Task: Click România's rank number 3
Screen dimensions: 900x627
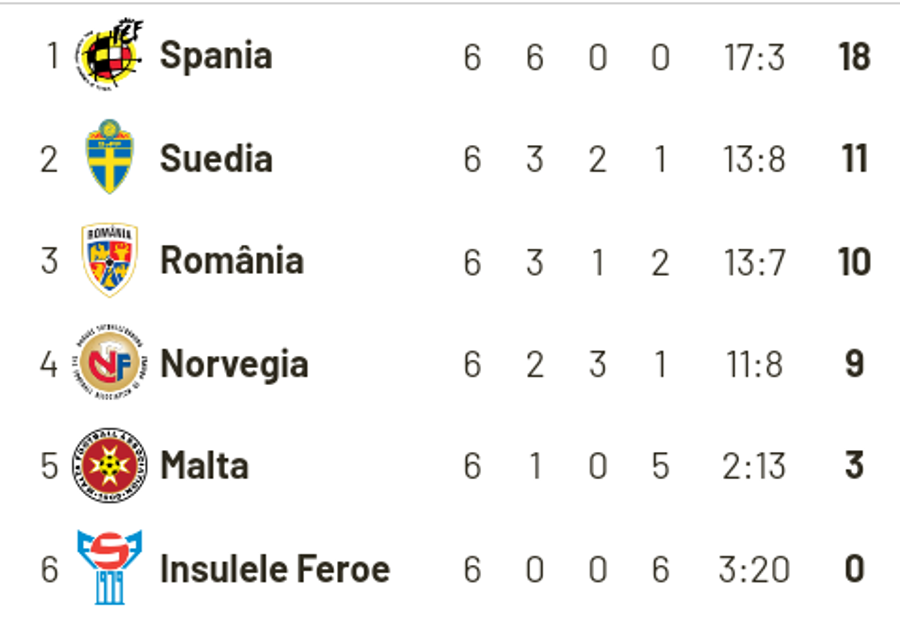Action: click(49, 261)
